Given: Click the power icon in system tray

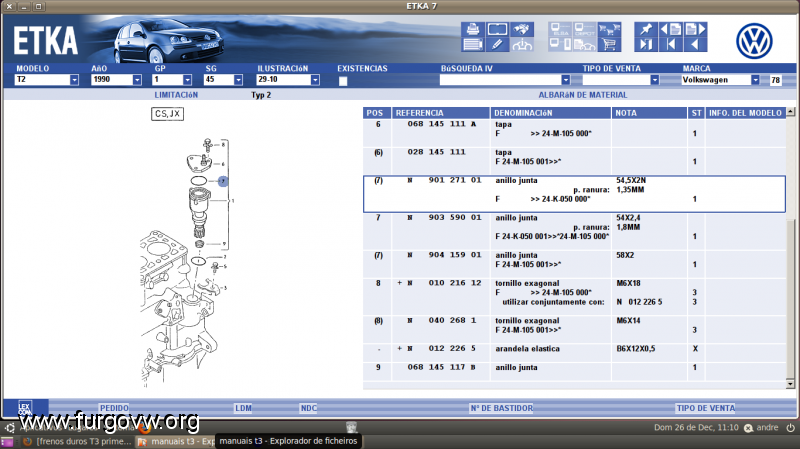Looking at the screenshot, I should (x=790, y=428).
